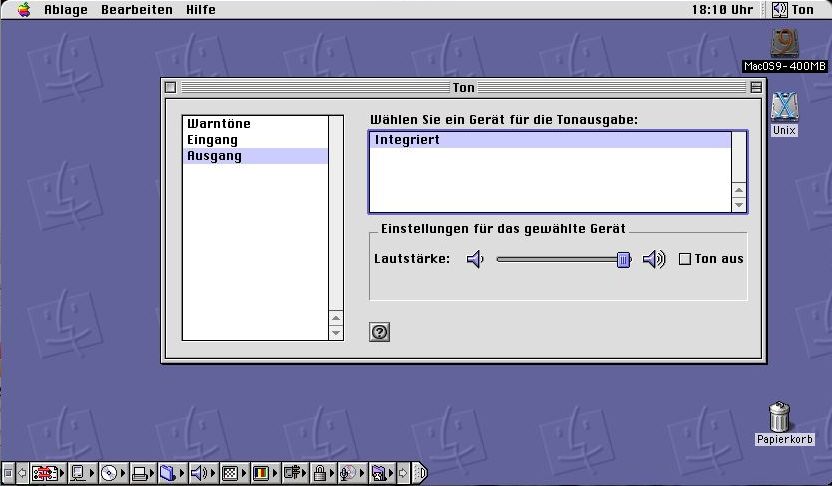Click the Lautstärke slider thumb

[624, 259]
